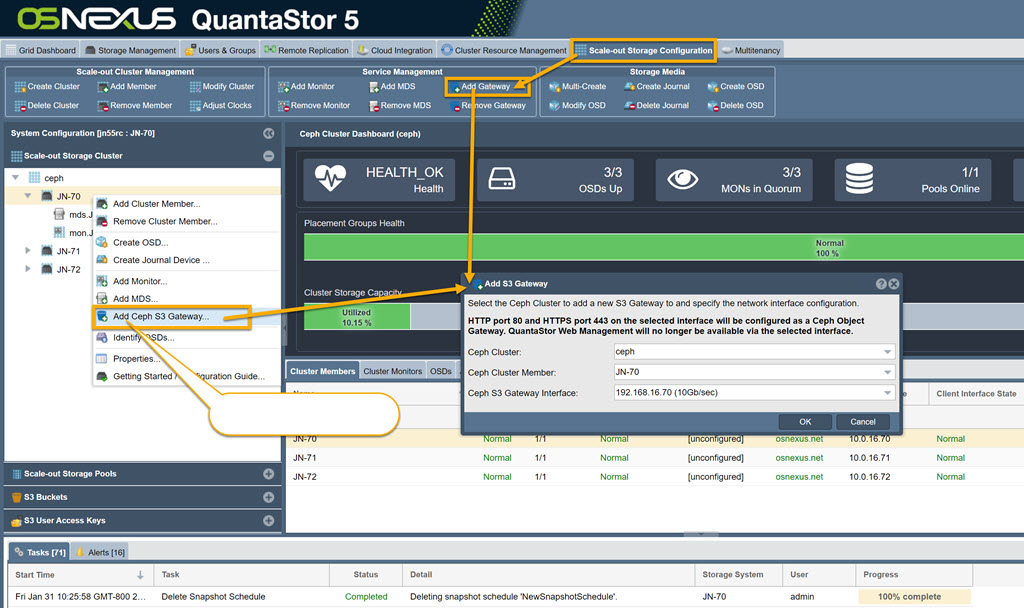This screenshot has height=608, width=1024.
Task: Select Scale-out Storage Configuration tab
Action: tap(644, 50)
